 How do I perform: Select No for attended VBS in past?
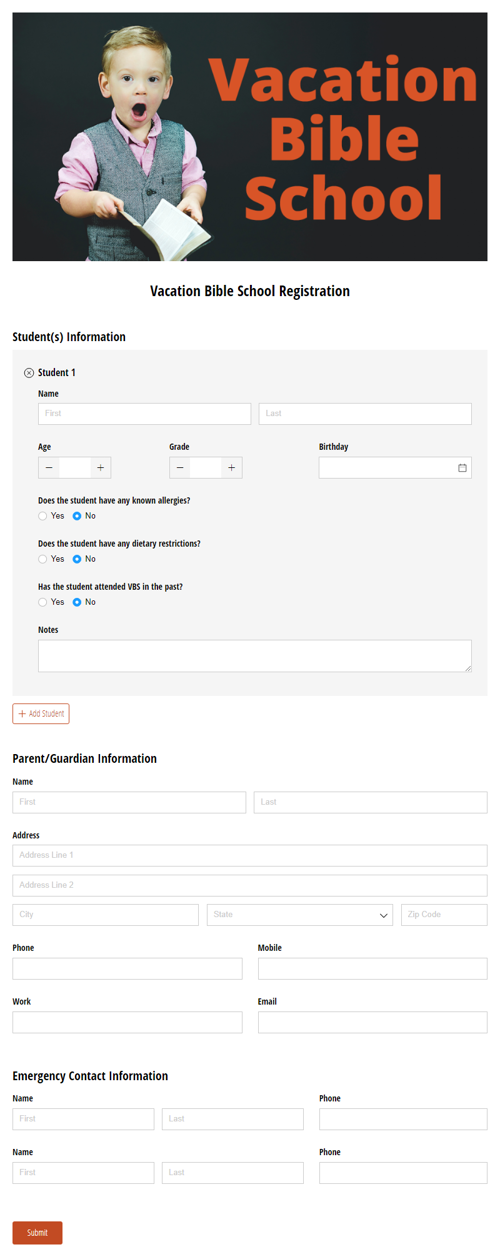(77, 602)
